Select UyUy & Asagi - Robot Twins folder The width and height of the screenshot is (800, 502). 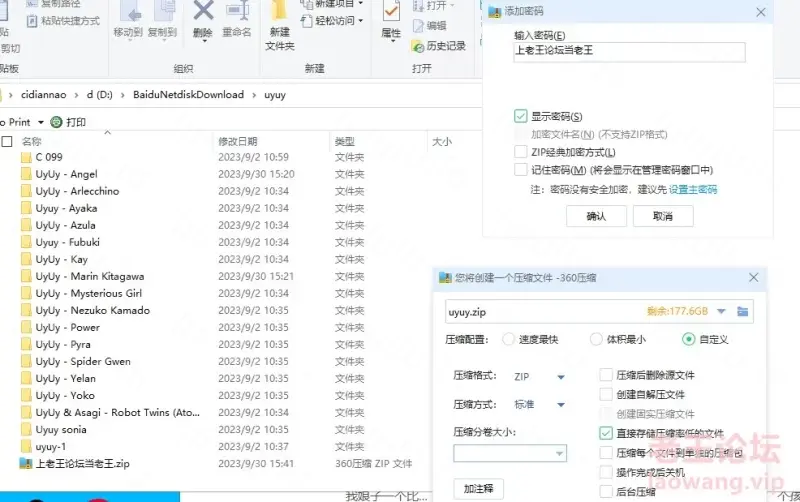pyautogui.click(x=118, y=412)
